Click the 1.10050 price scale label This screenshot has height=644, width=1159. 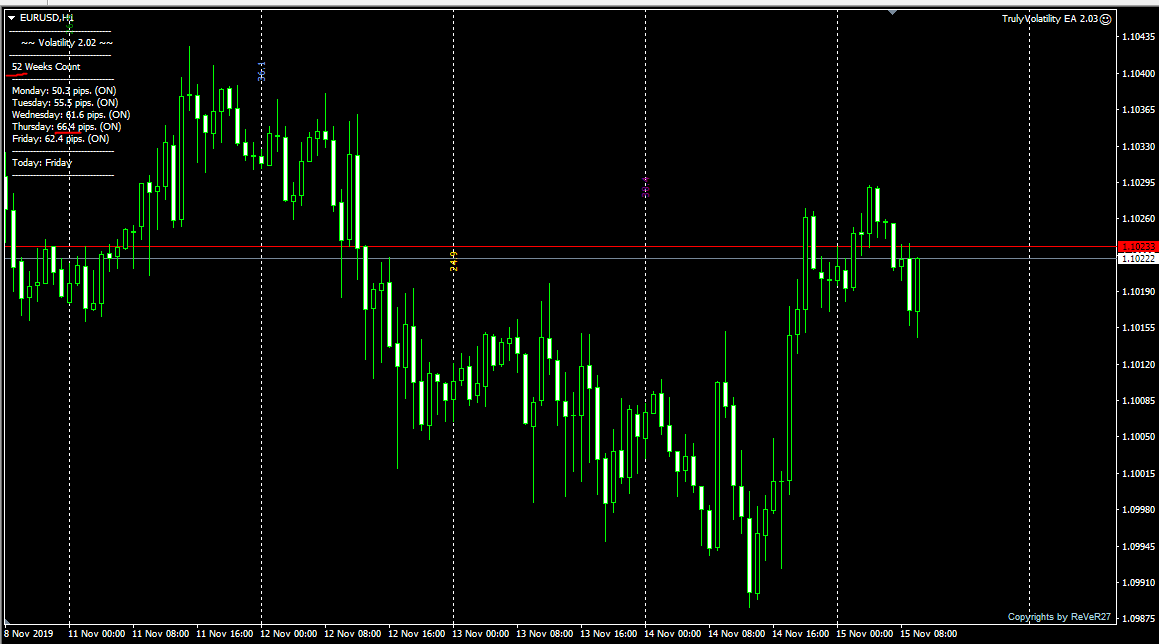tap(1138, 437)
